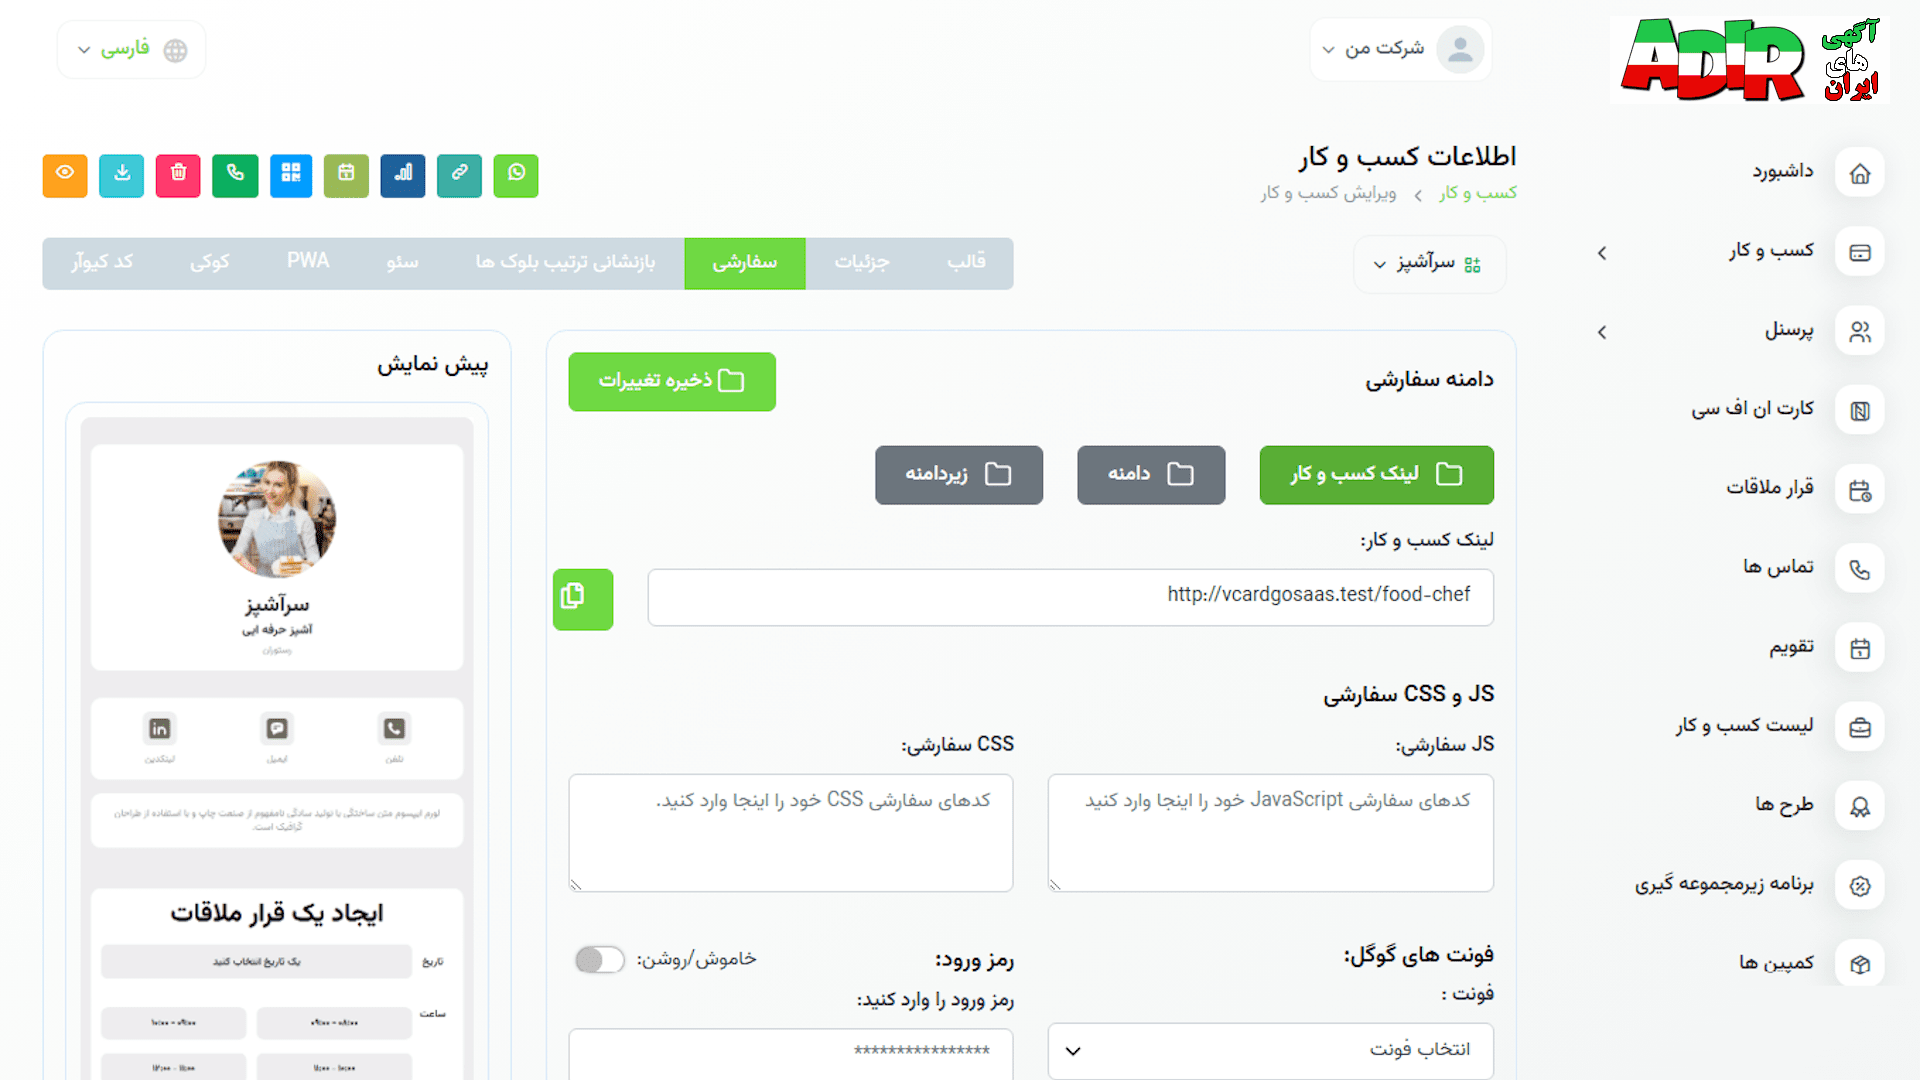Switch to the سئو tab
Screen dimensions: 1920x1080
coord(402,262)
